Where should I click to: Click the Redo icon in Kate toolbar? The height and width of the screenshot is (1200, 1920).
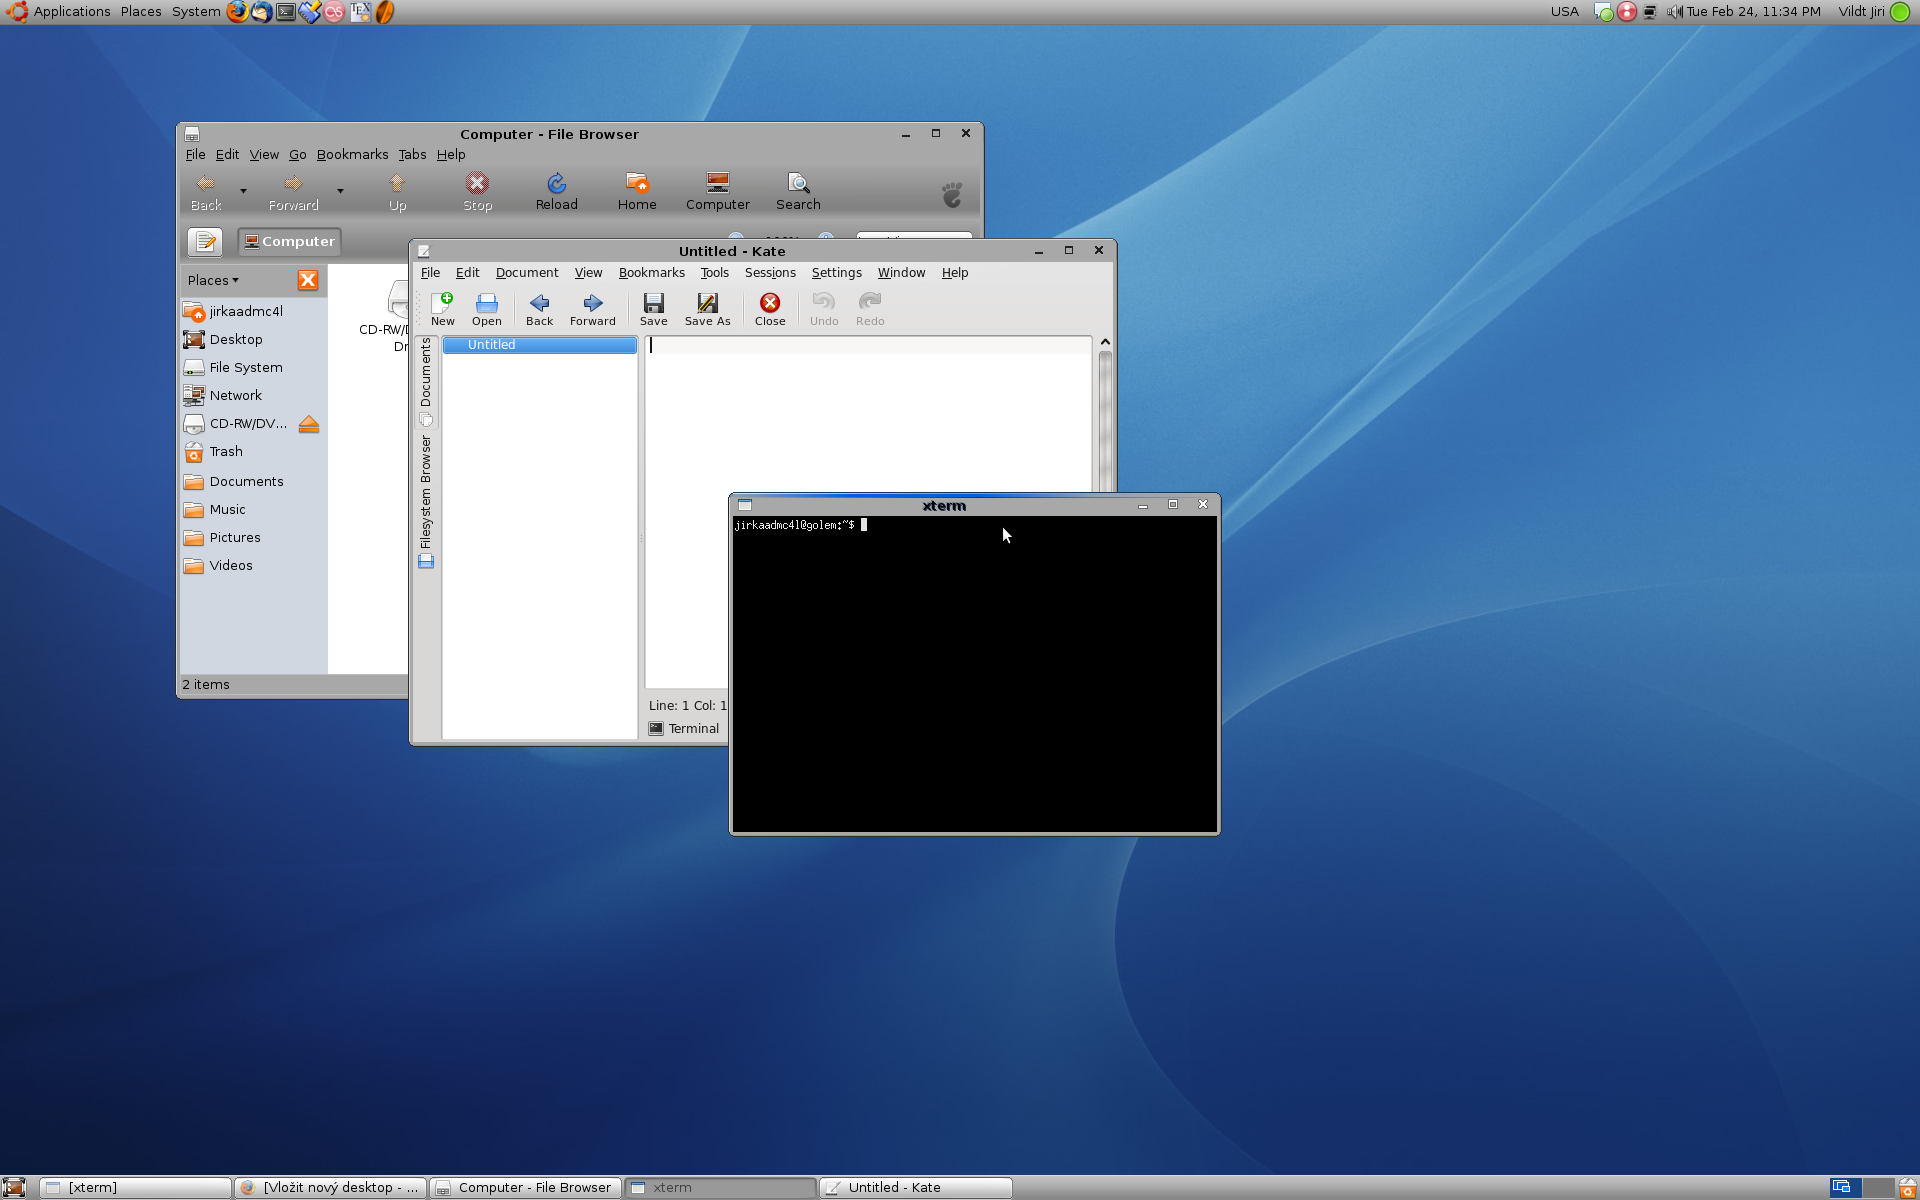870,309
